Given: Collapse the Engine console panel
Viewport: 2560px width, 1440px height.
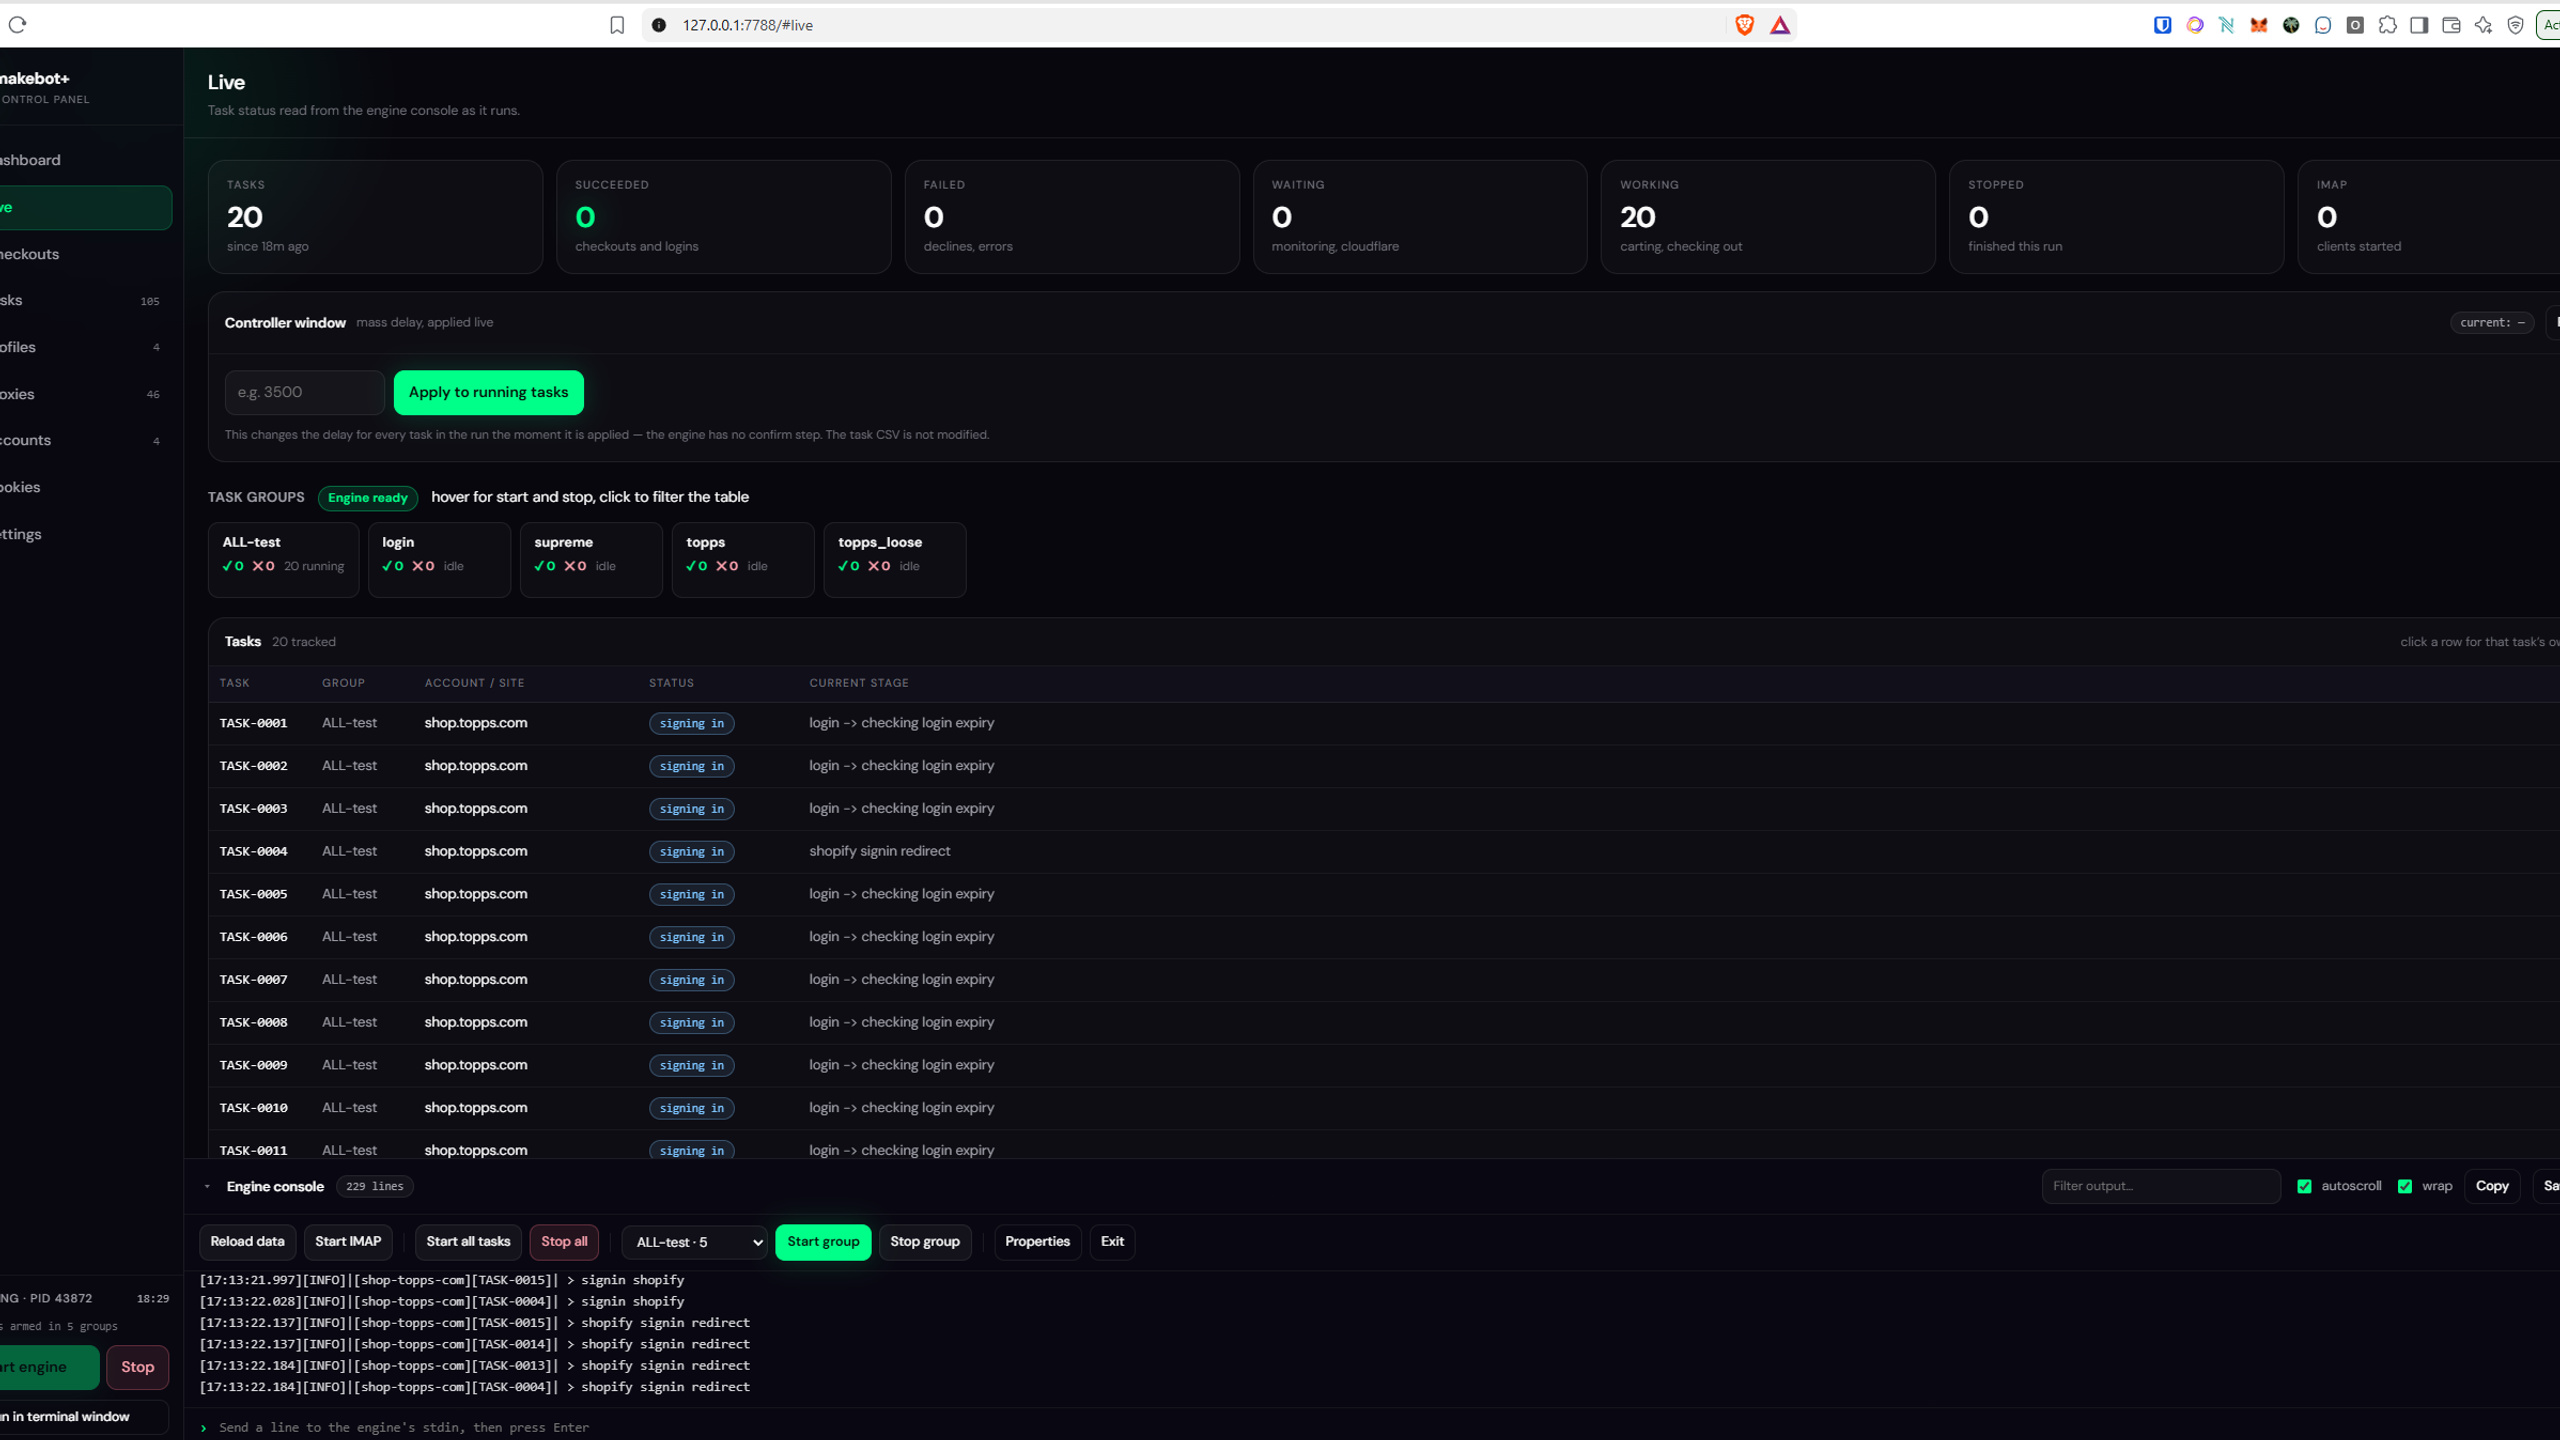Looking at the screenshot, I should (x=207, y=1186).
